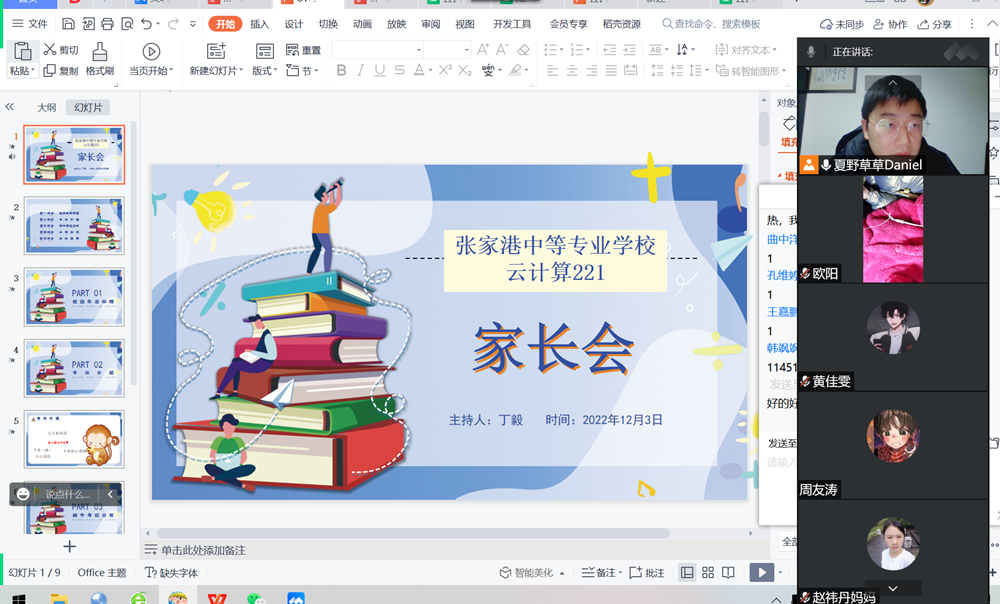Switch to the Outline (大纲) tab

click(x=46, y=107)
